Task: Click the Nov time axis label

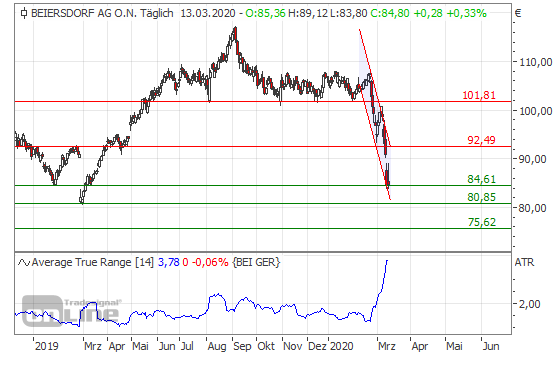Action: click(x=293, y=346)
